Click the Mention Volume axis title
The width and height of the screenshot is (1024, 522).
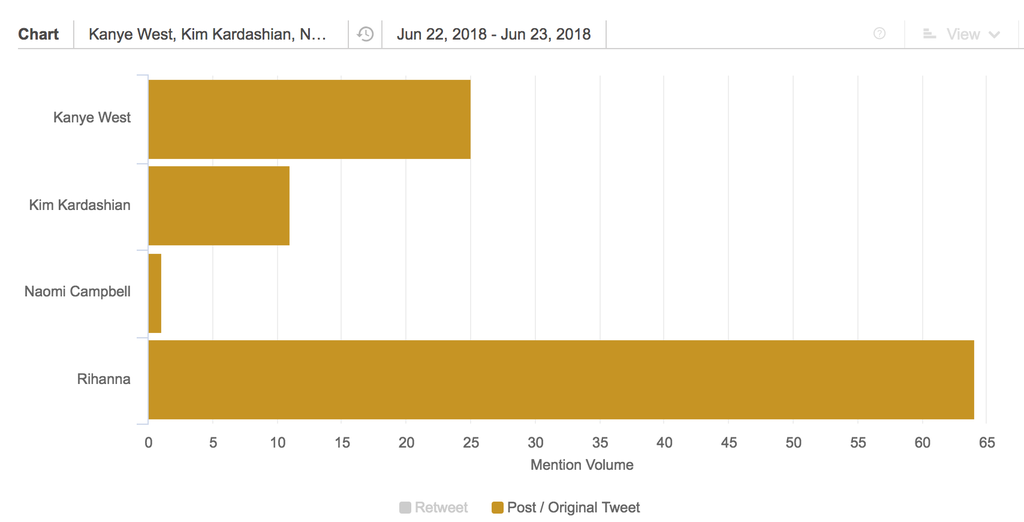582,465
